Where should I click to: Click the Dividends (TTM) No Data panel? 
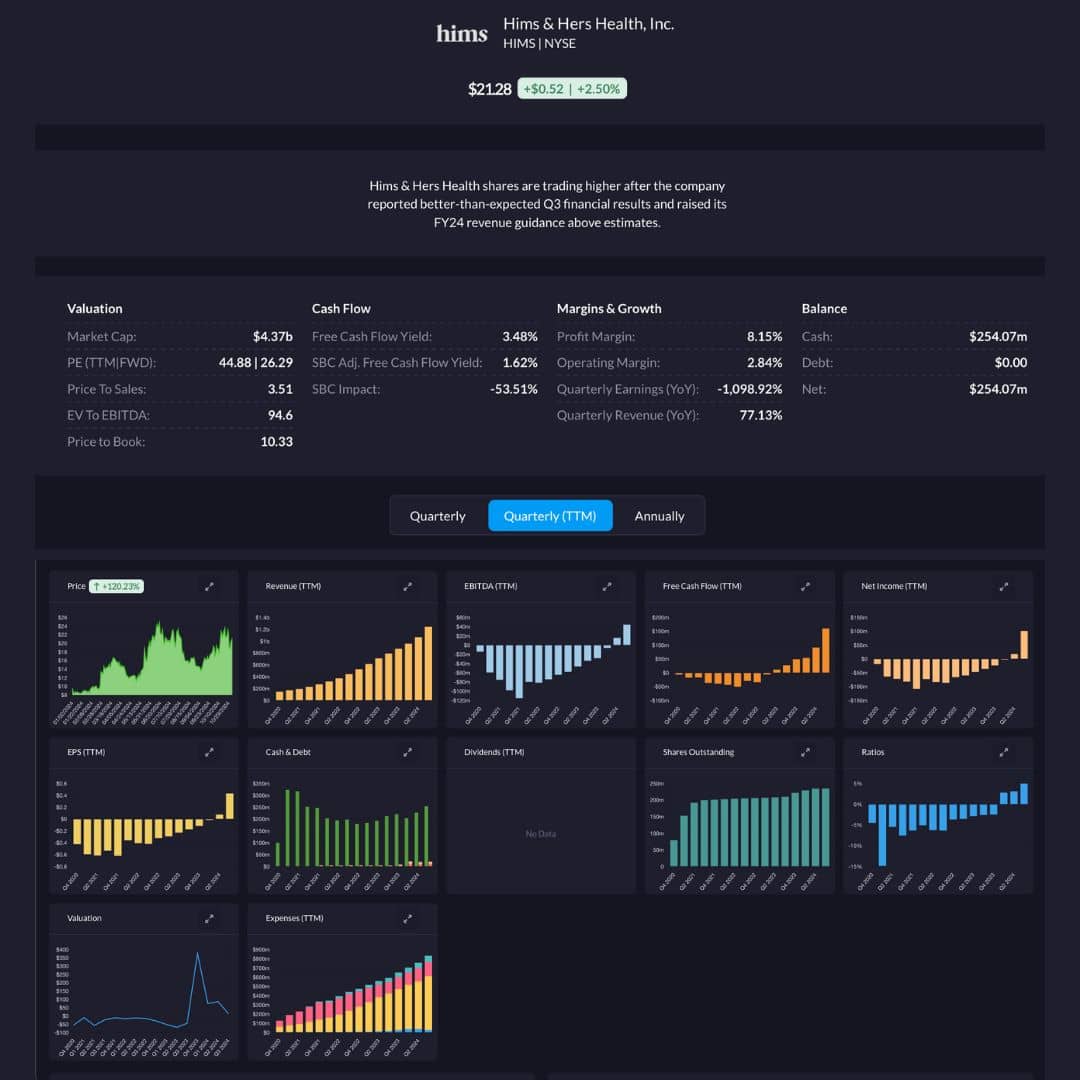pyautogui.click(x=541, y=816)
